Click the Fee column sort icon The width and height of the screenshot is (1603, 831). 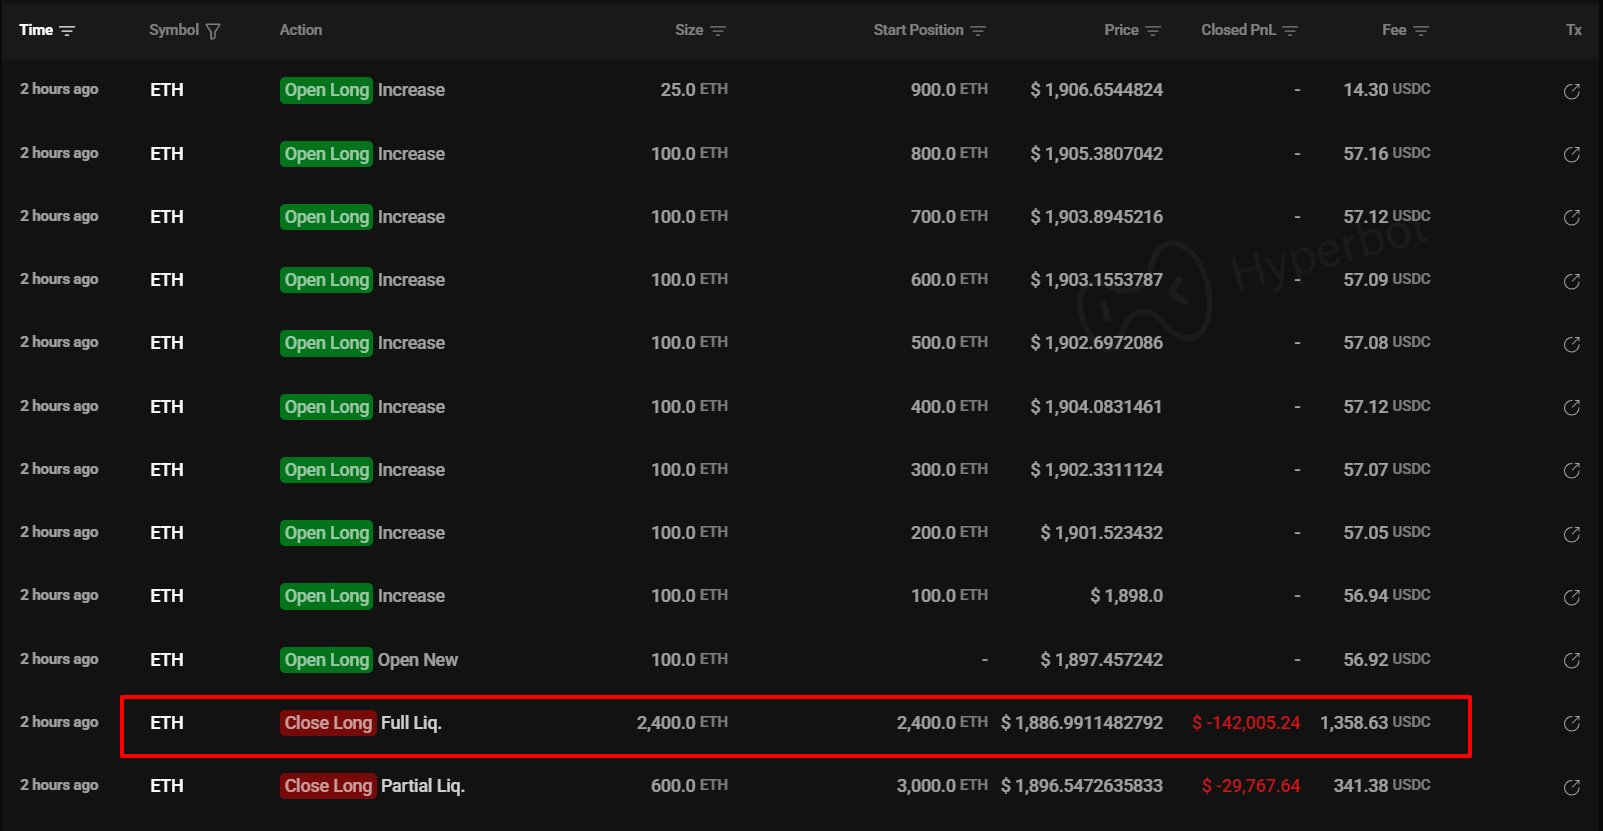click(x=1421, y=31)
